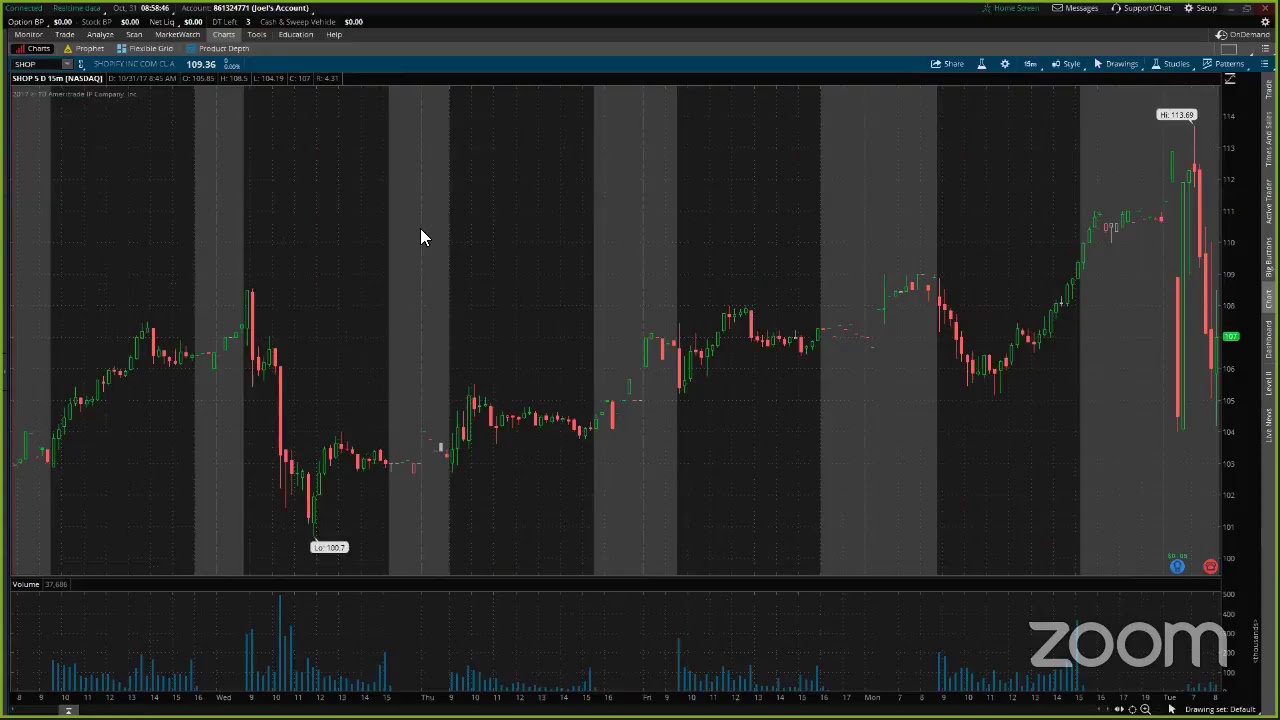
Task: Click the green 107 price axis marker
Action: coord(1231,337)
